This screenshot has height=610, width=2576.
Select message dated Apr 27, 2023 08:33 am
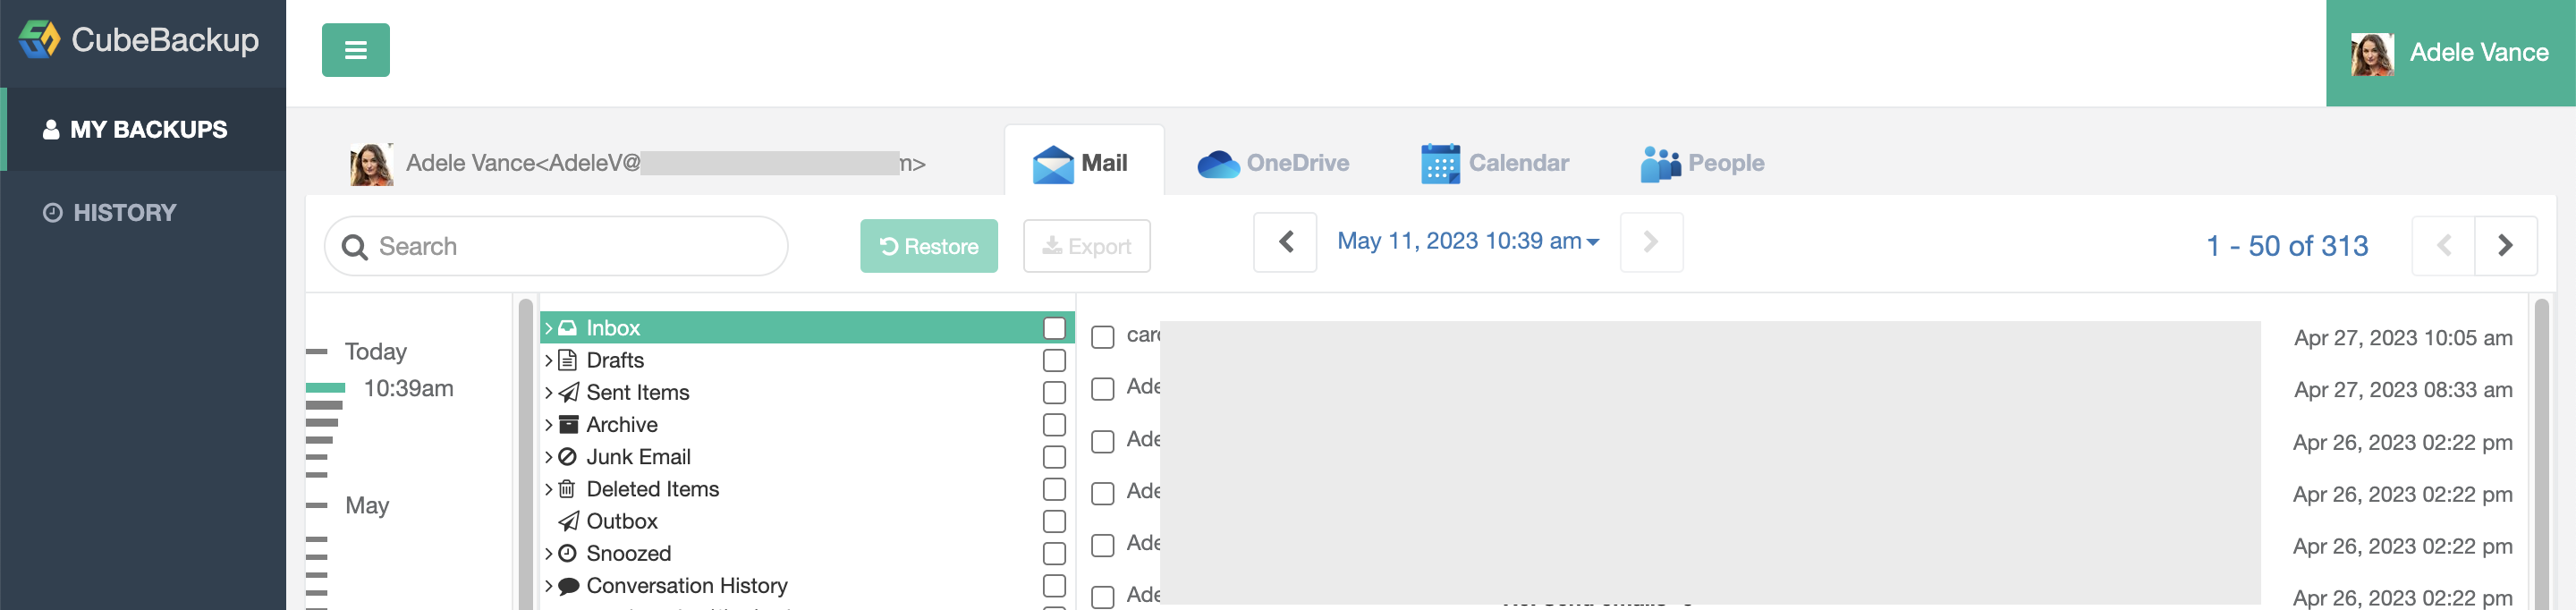point(1102,389)
